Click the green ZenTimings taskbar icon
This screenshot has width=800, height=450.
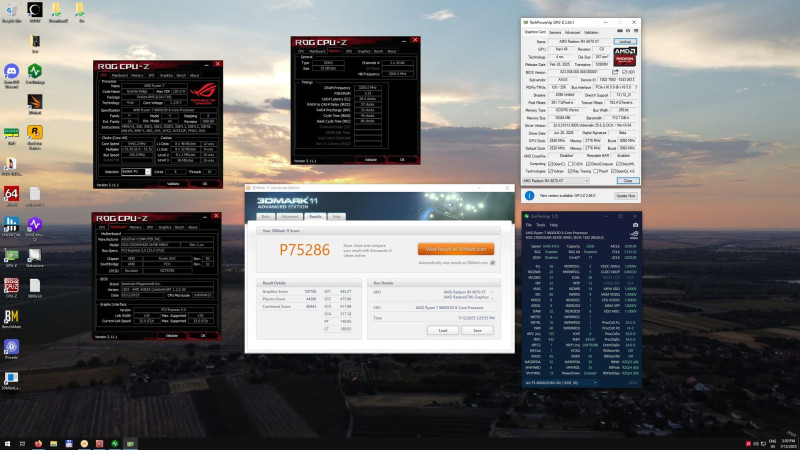pos(115,444)
